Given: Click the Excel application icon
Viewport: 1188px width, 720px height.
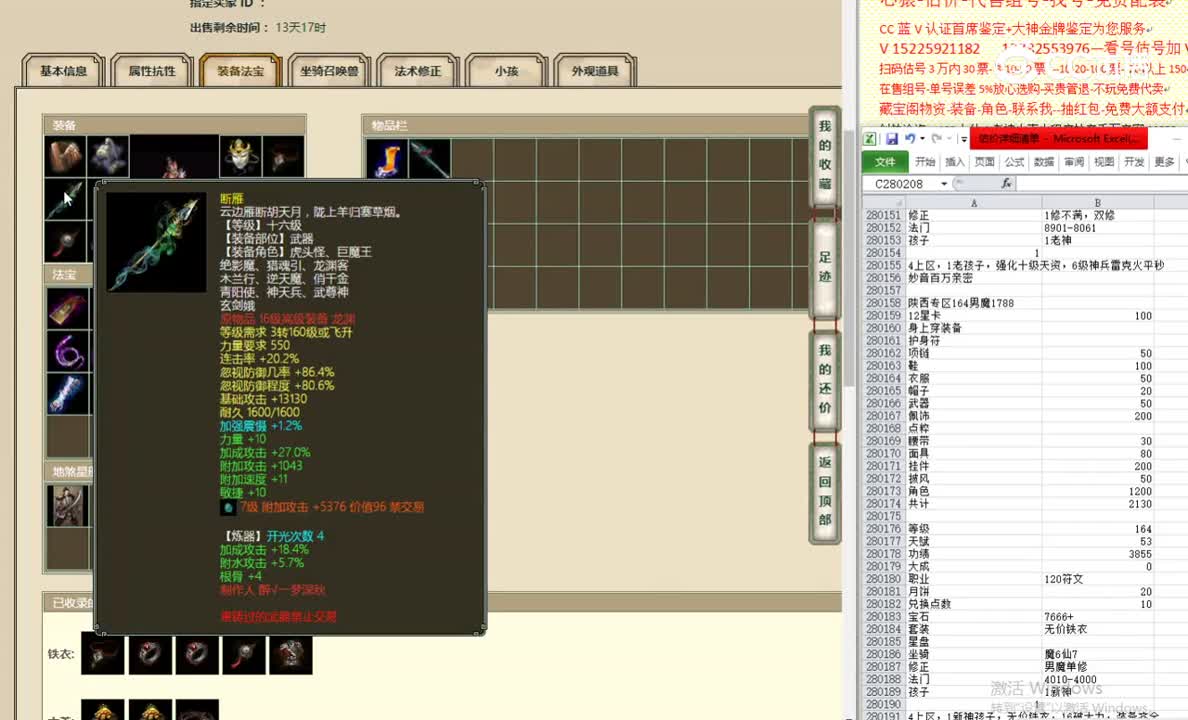Looking at the screenshot, I should (x=870, y=139).
